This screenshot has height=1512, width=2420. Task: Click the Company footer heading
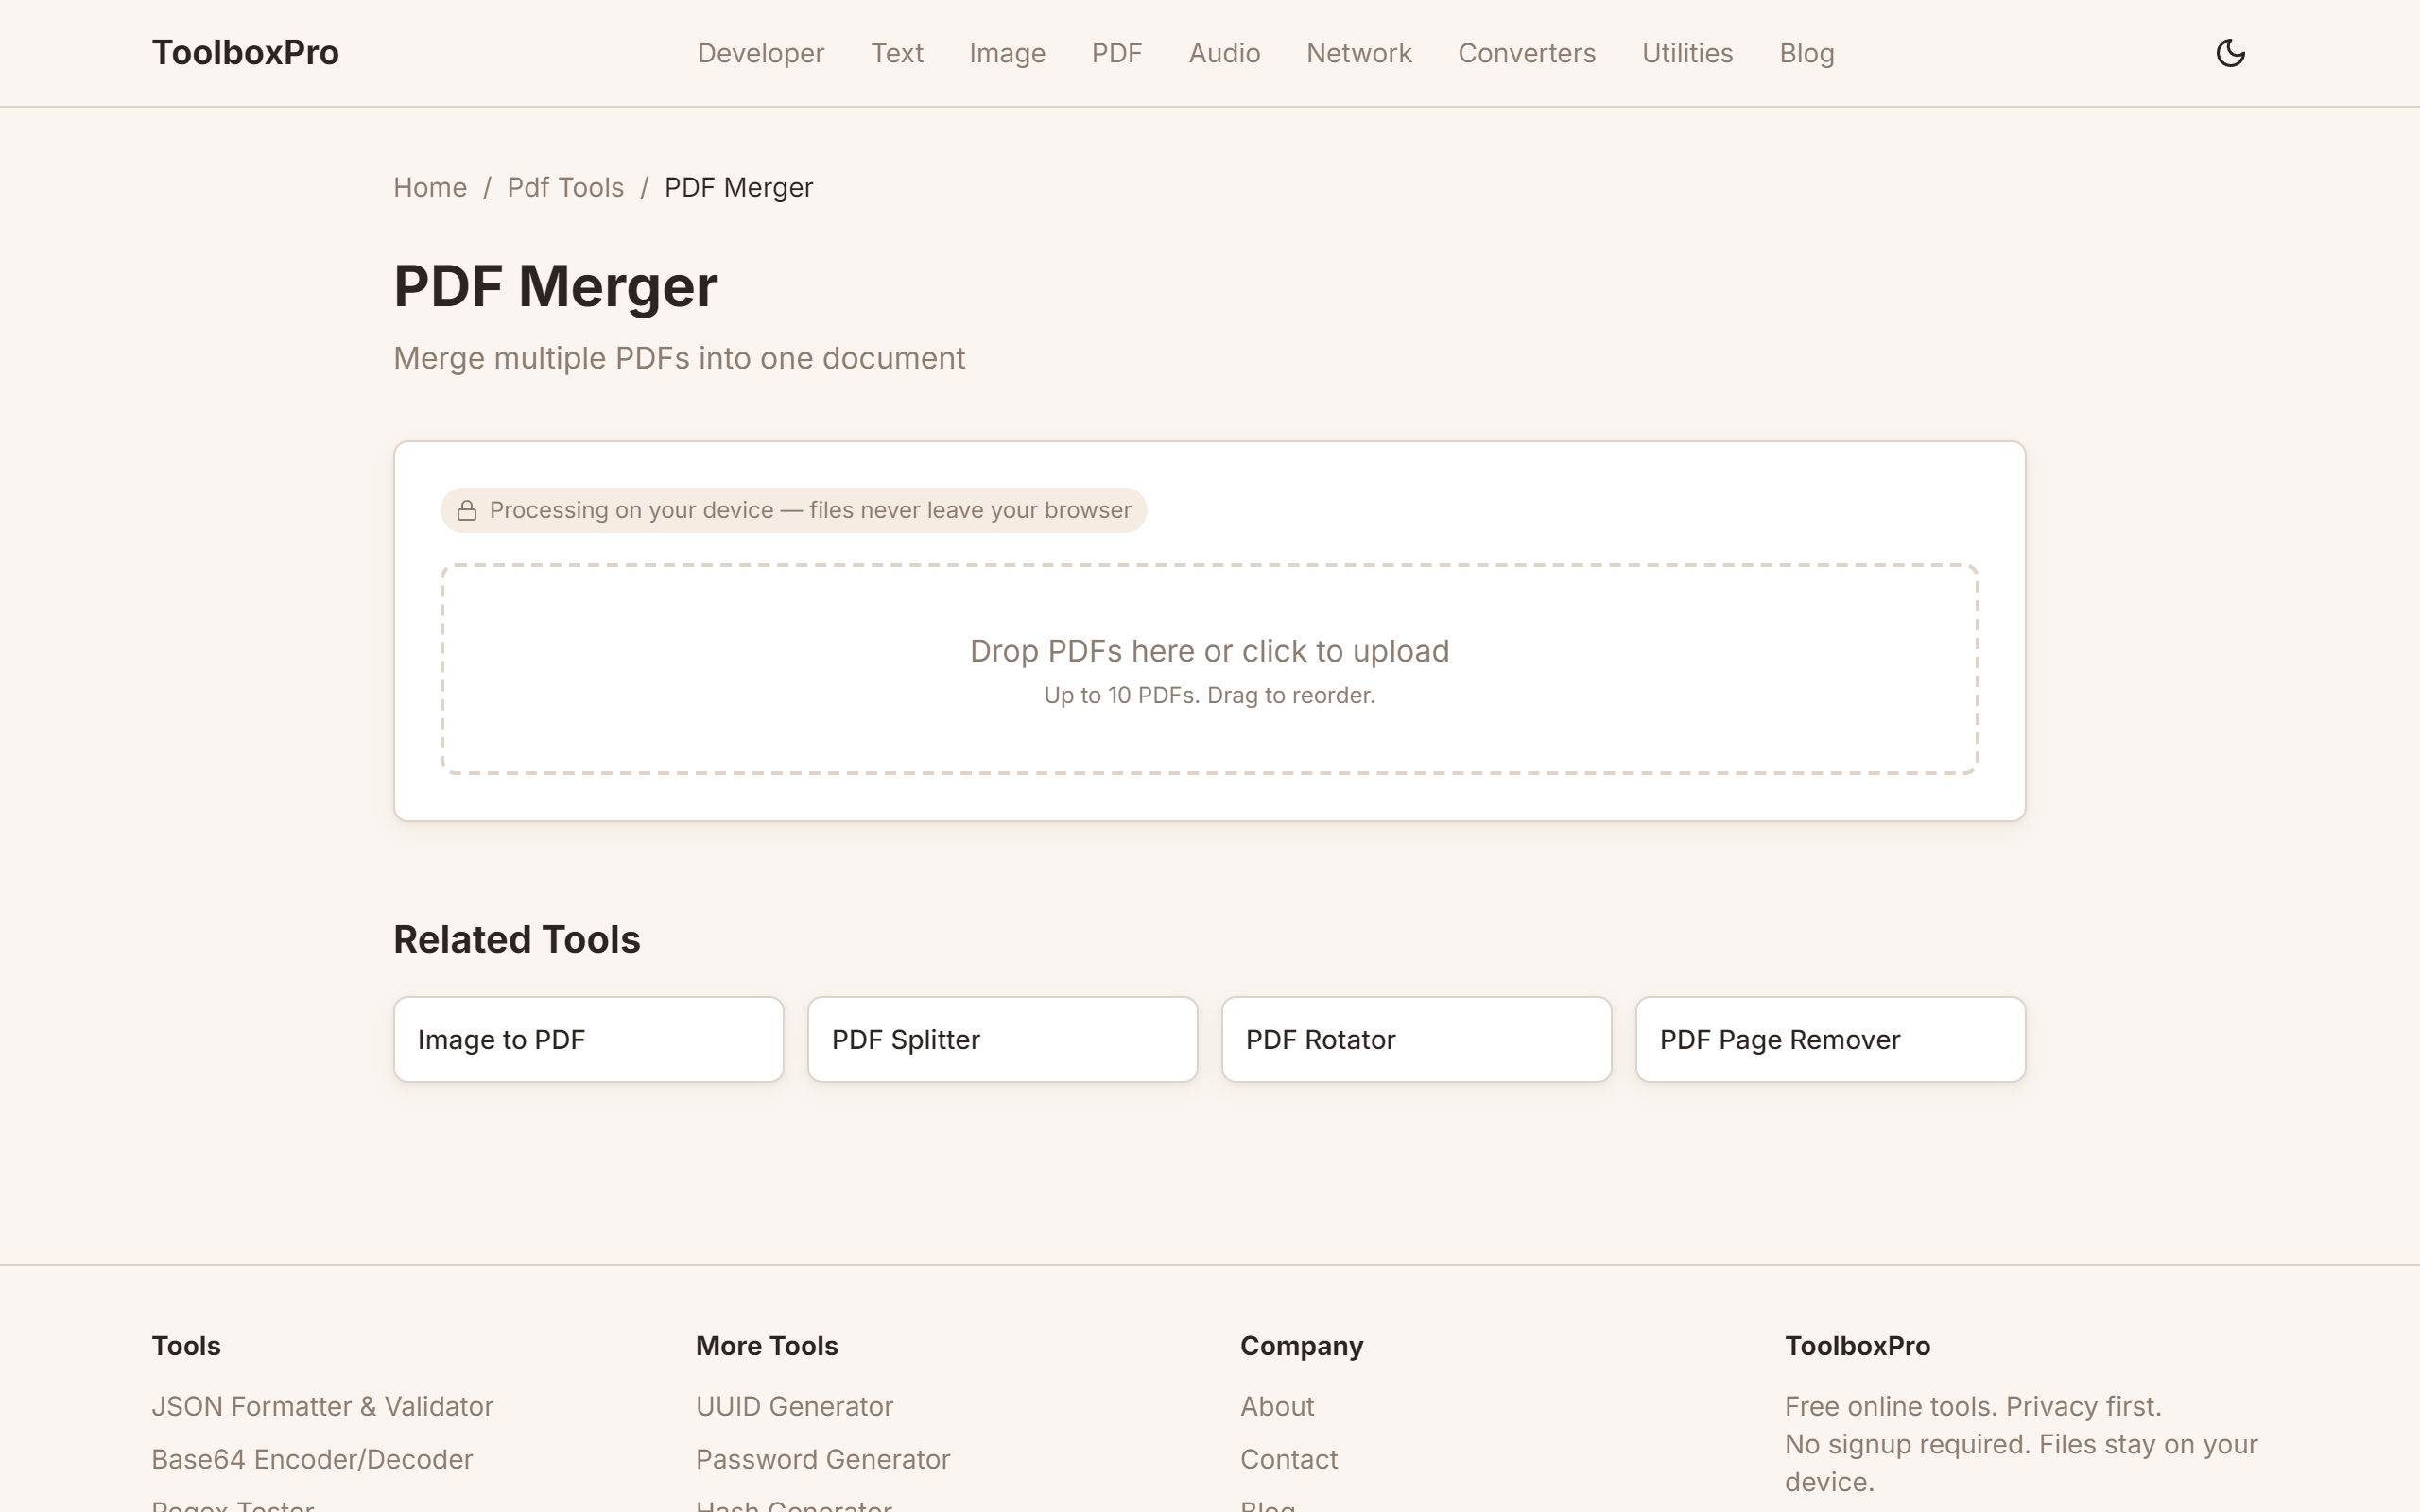(x=1302, y=1346)
